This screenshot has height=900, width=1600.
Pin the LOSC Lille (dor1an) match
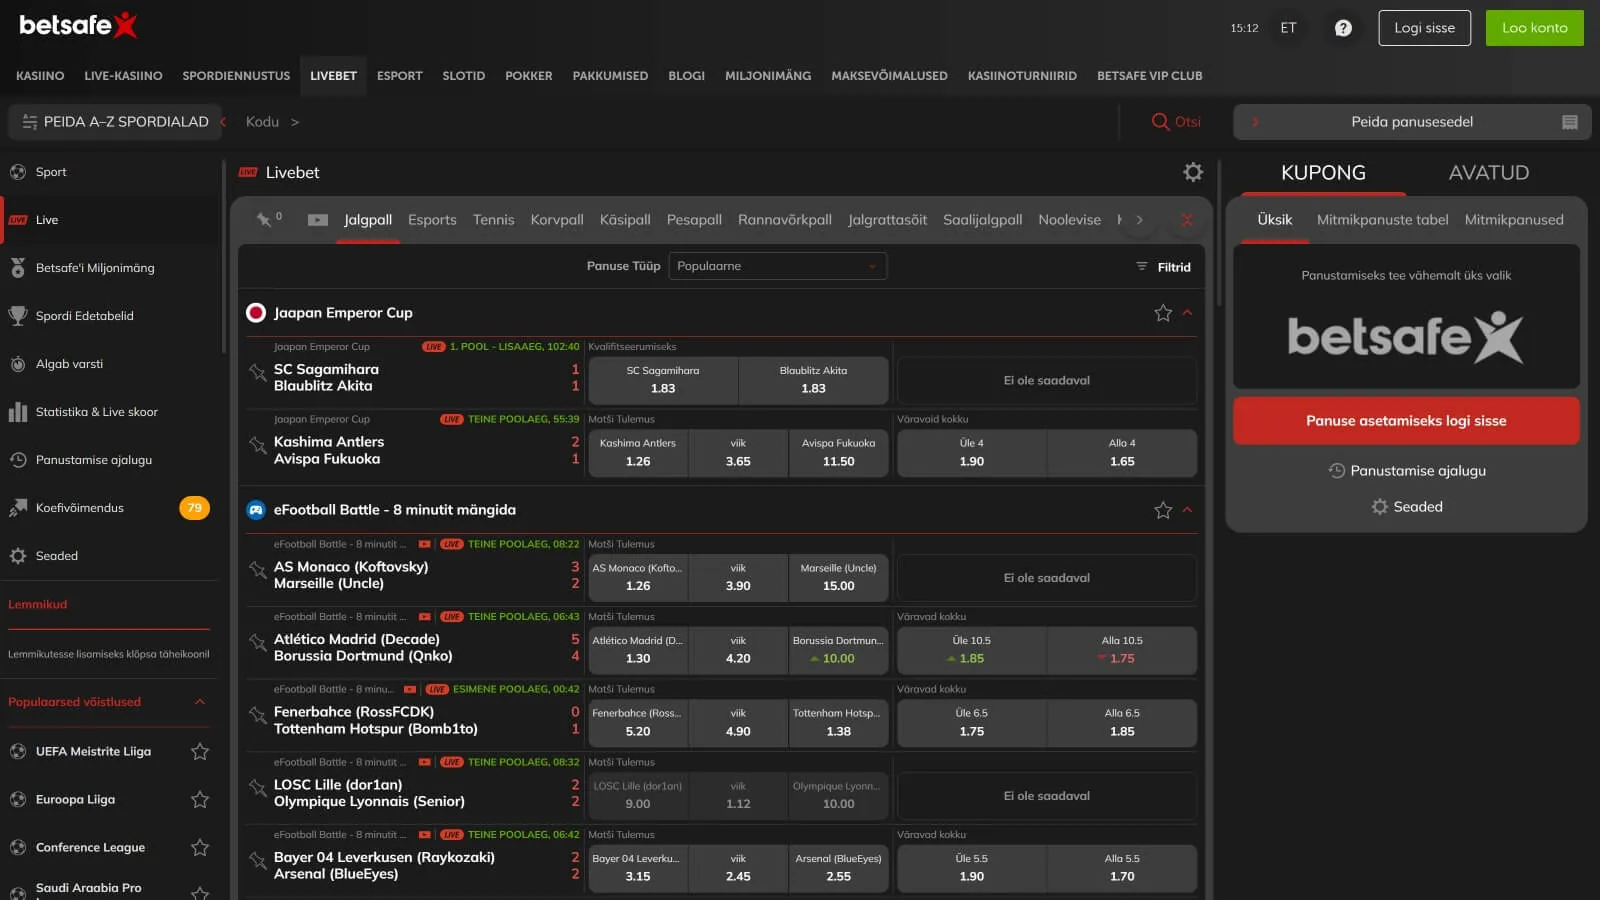pyautogui.click(x=257, y=789)
